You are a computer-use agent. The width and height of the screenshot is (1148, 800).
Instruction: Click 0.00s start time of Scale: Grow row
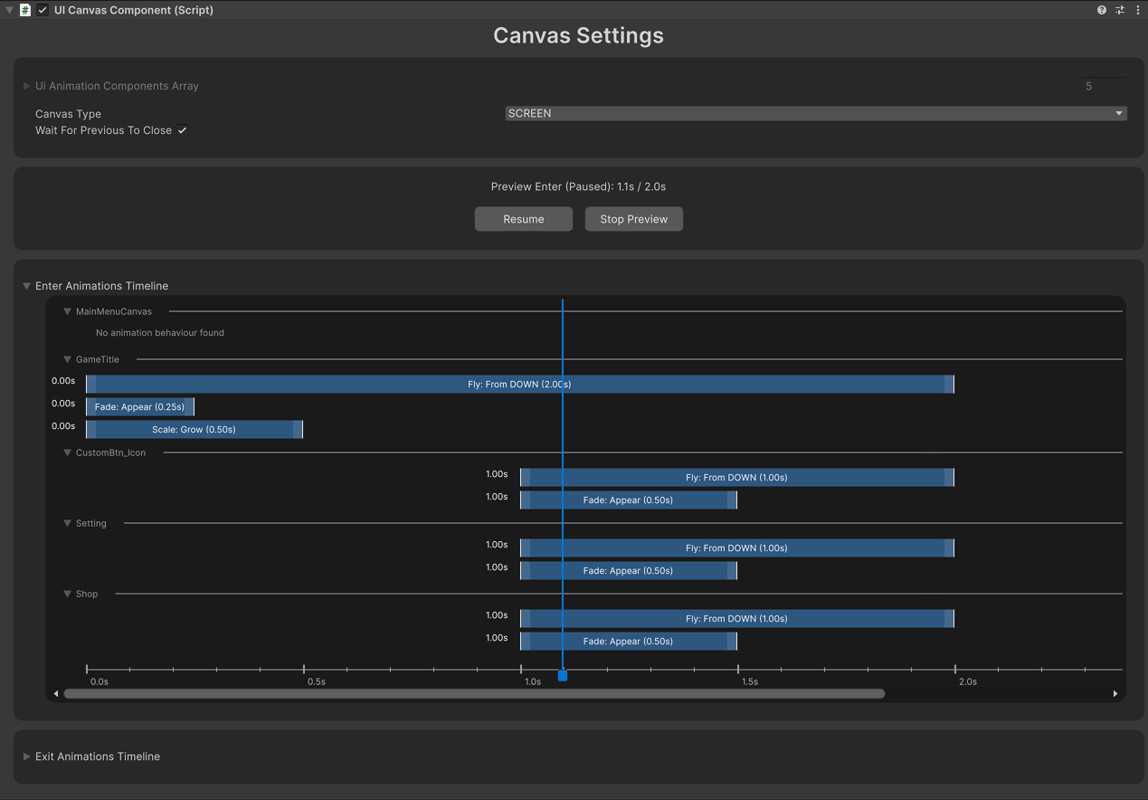[x=63, y=426]
